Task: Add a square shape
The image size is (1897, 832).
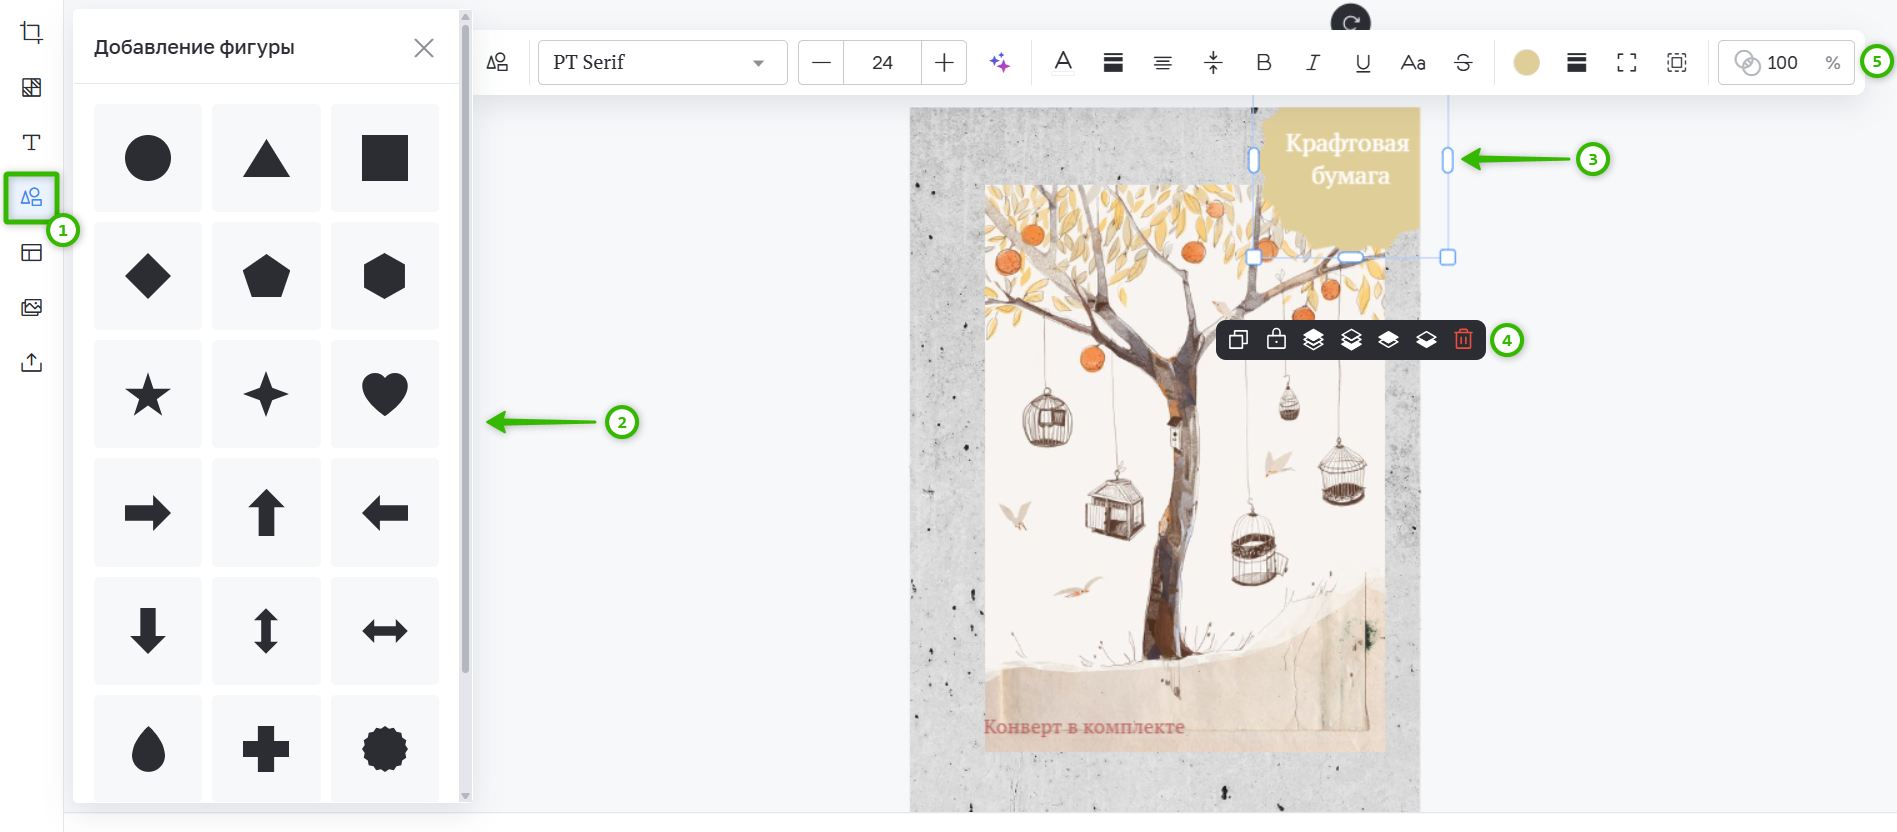Action: pyautogui.click(x=385, y=158)
